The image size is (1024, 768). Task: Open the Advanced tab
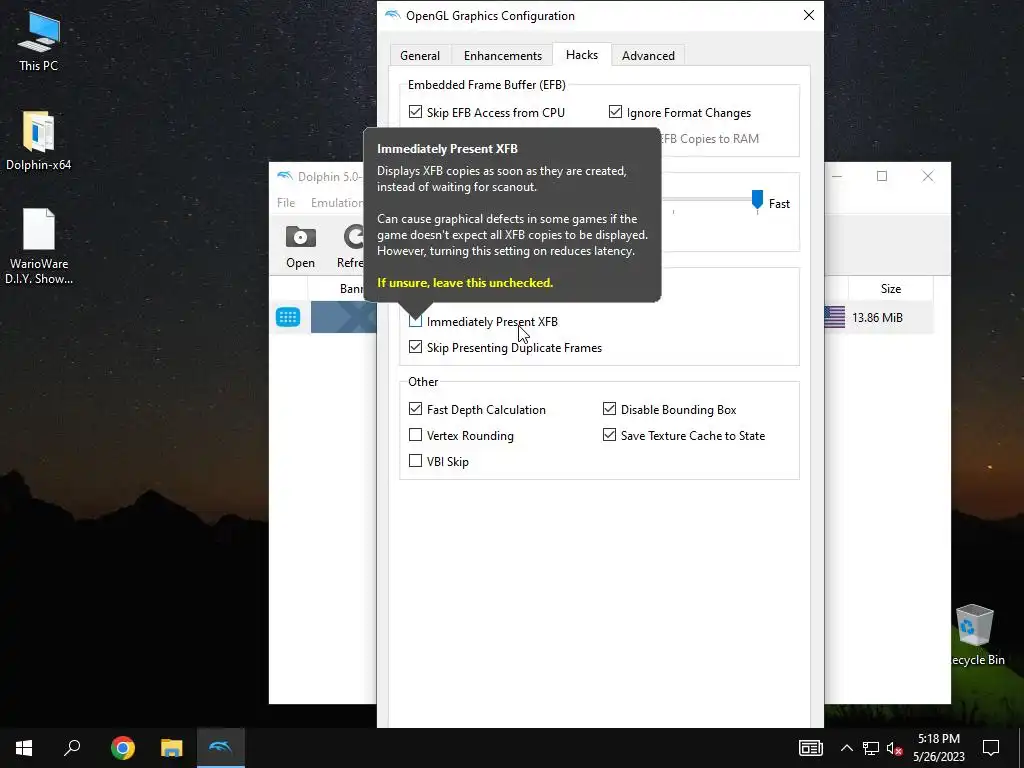click(x=648, y=56)
